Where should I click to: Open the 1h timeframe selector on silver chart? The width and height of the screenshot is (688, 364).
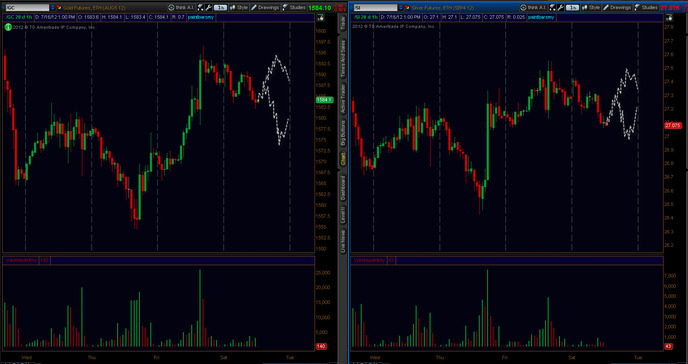tap(572, 7)
